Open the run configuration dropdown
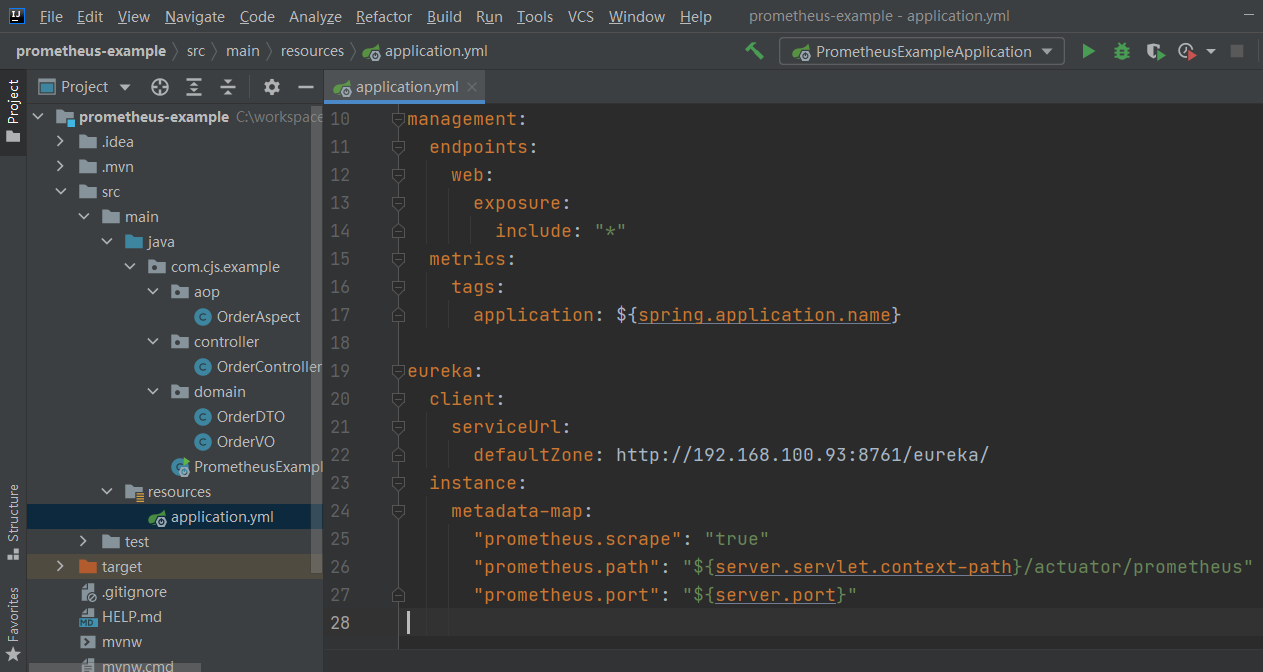This screenshot has width=1263, height=672. [x=921, y=51]
